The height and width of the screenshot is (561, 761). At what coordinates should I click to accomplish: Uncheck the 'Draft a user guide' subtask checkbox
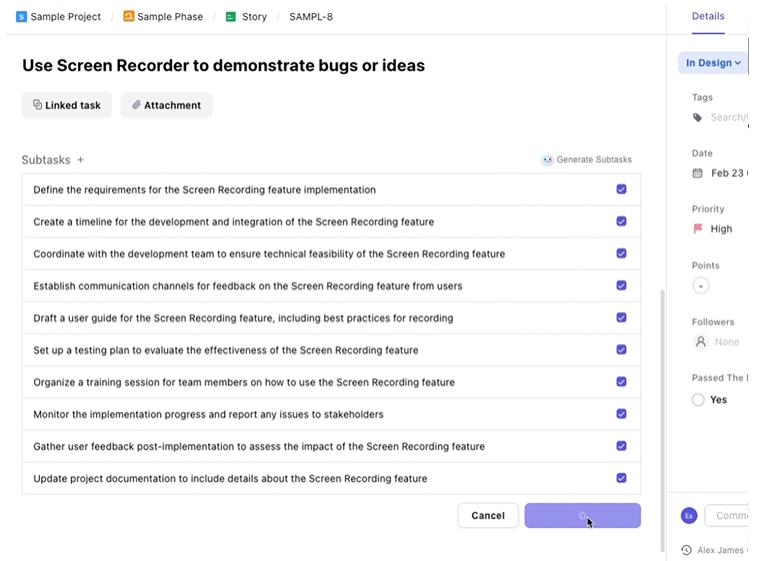(621, 317)
